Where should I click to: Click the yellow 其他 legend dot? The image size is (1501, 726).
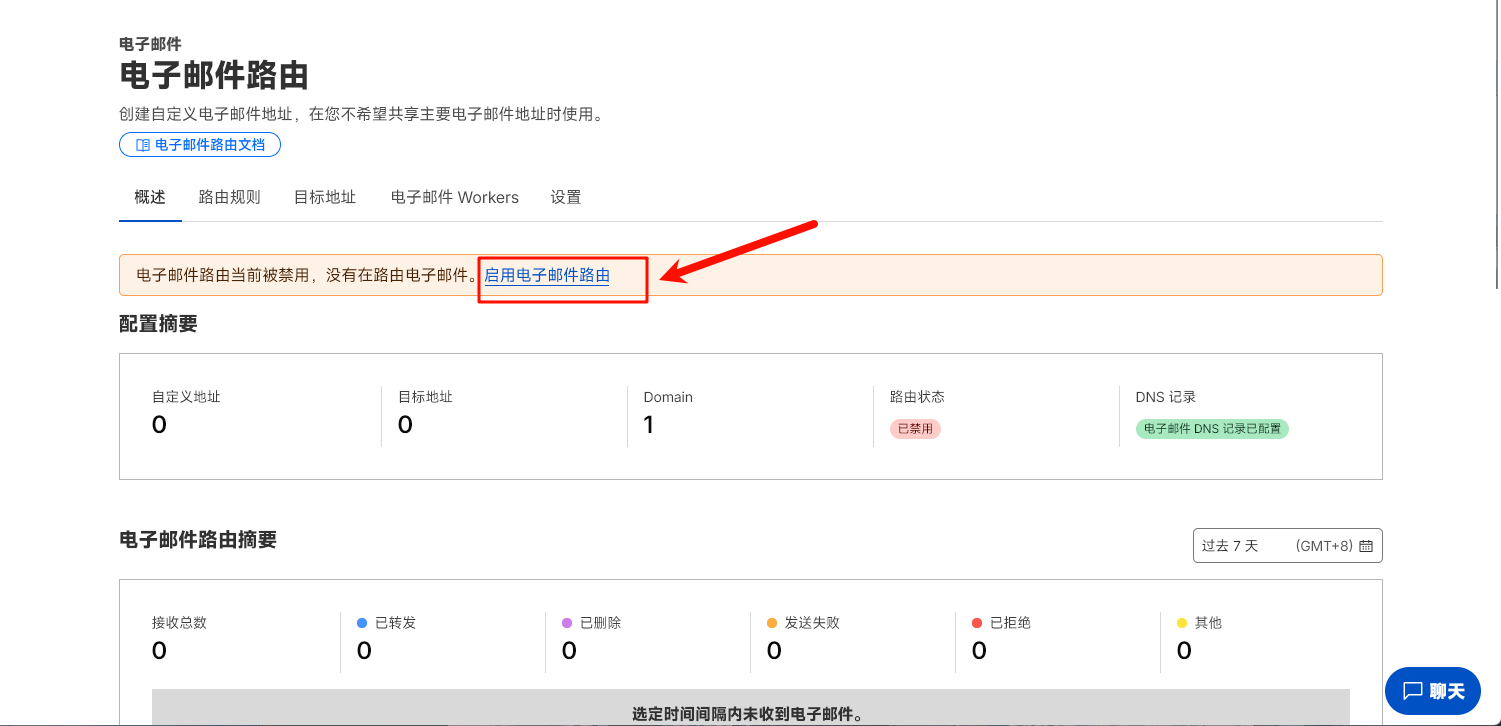tap(1182, 623)
